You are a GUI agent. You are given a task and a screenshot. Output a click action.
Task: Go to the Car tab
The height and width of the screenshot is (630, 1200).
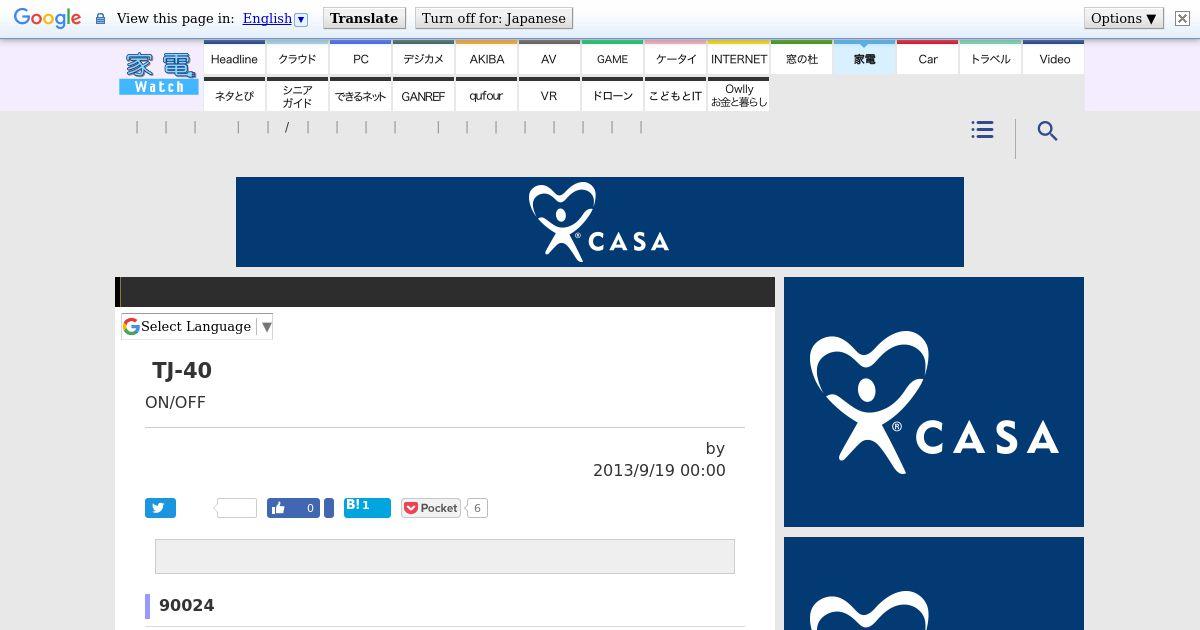[927, 58]
